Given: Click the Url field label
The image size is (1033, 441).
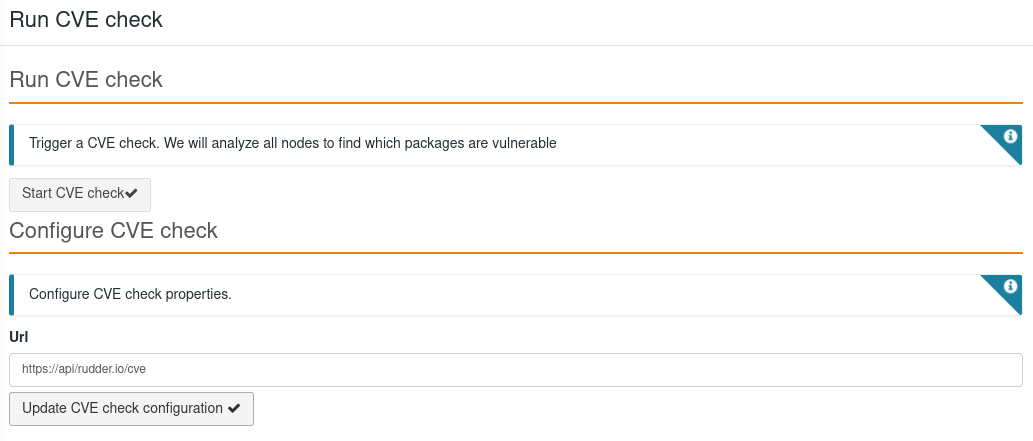Looking at the screenshot, I should pos(19,337).
